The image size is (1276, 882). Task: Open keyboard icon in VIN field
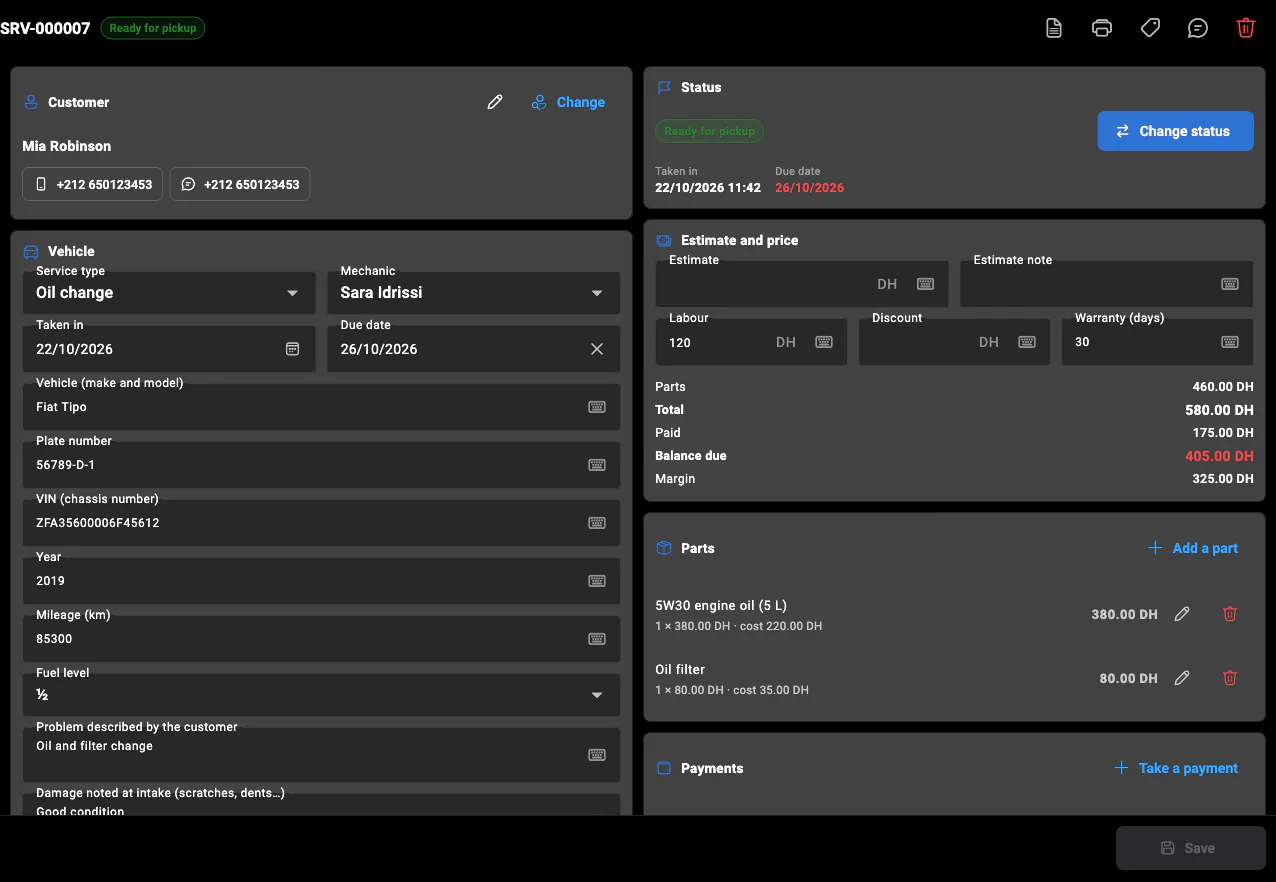pos(597,523)
